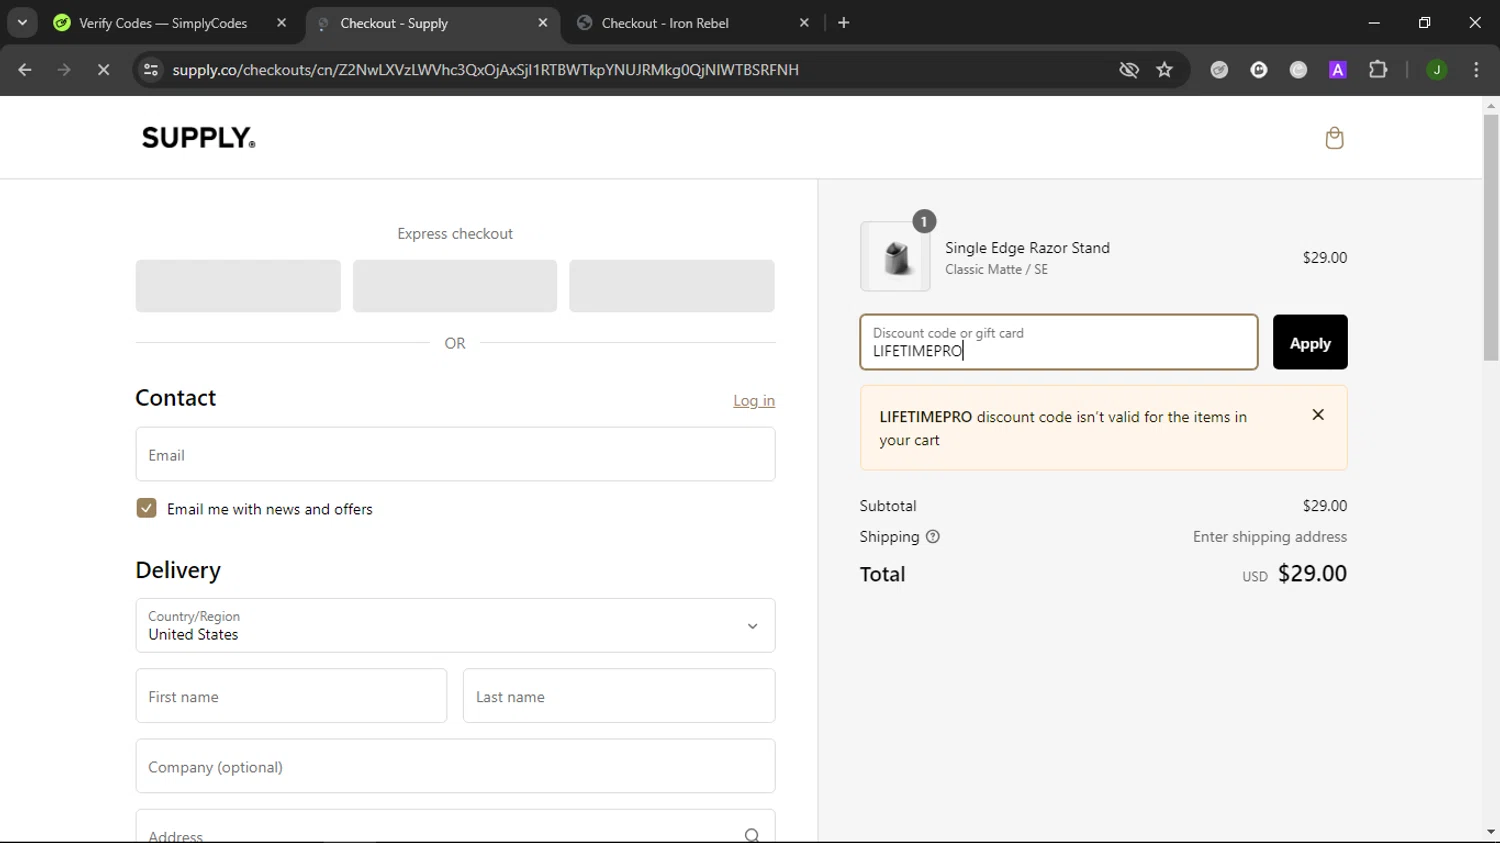The image size is (1500, 843).
Task: Click the address search magnifier icon
Action: pyautogui.click(x=752, y=835)
